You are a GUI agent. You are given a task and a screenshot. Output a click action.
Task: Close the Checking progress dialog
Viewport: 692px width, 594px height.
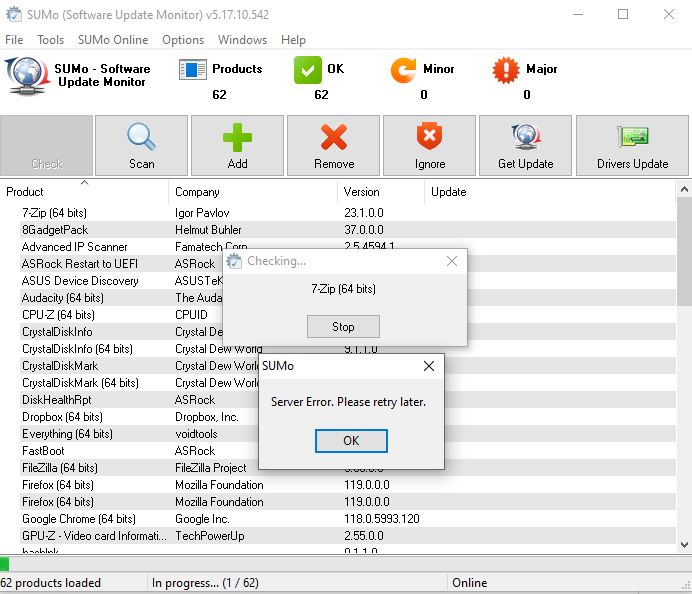tap(451, 261)
